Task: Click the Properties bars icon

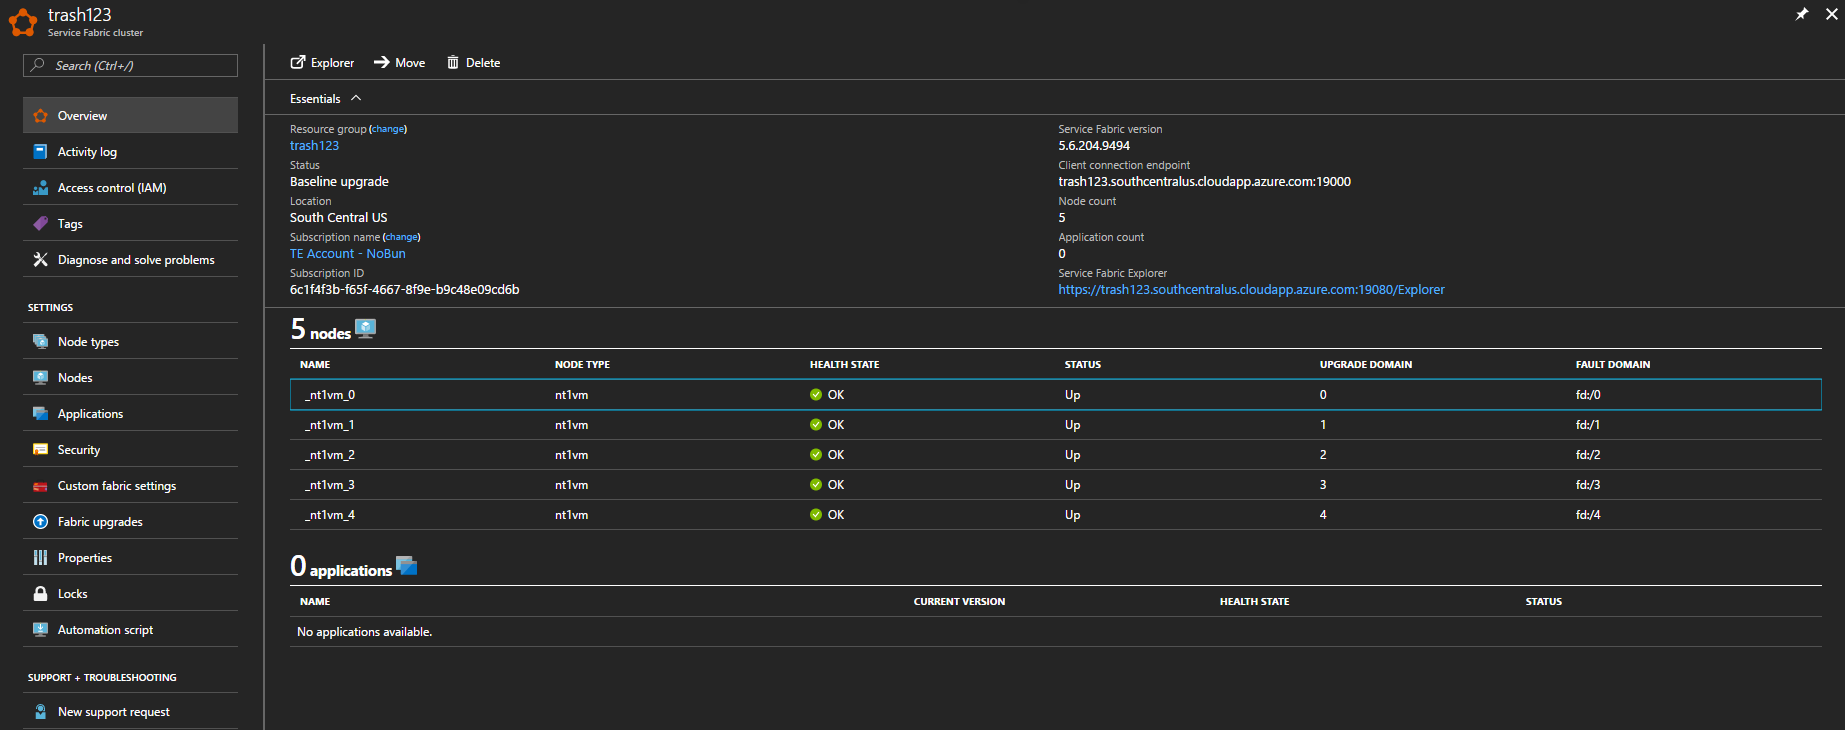Action: tap(40, 557)
